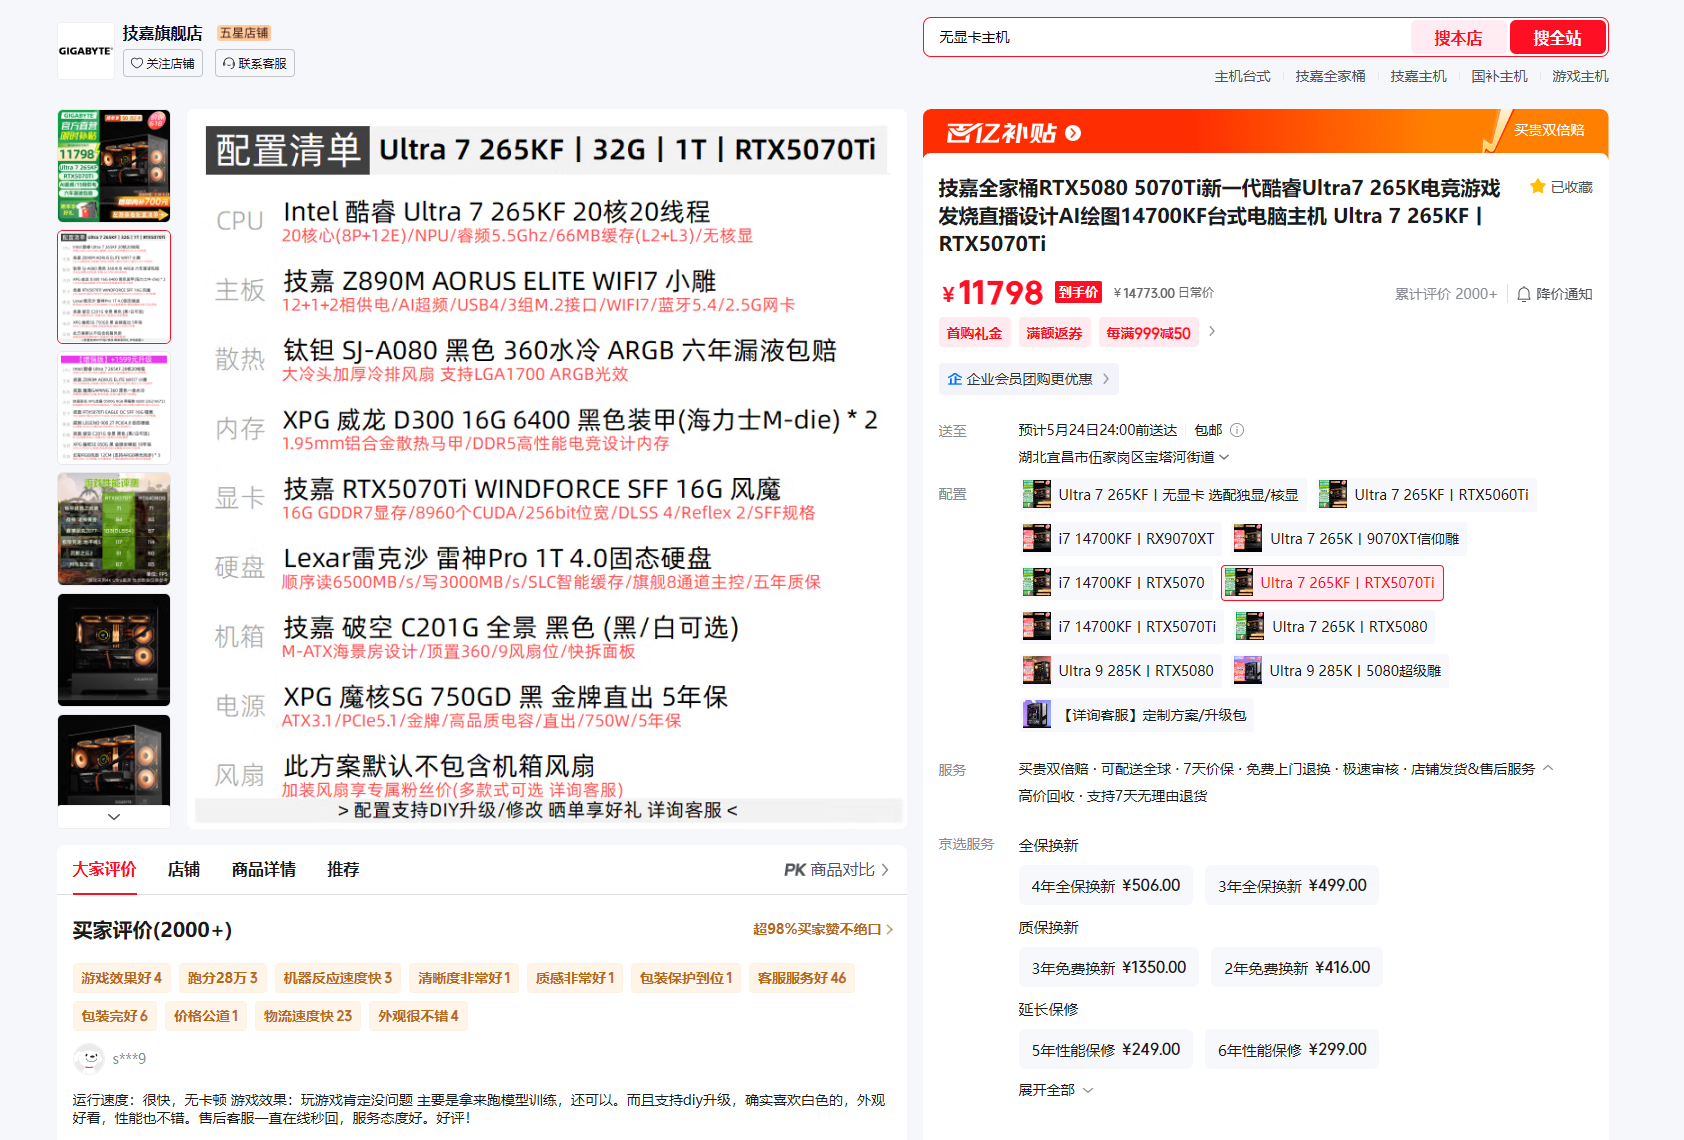Click the bell icon for 降价通知
The image size is (1684, 1140).
click(x=1524, y=294)
